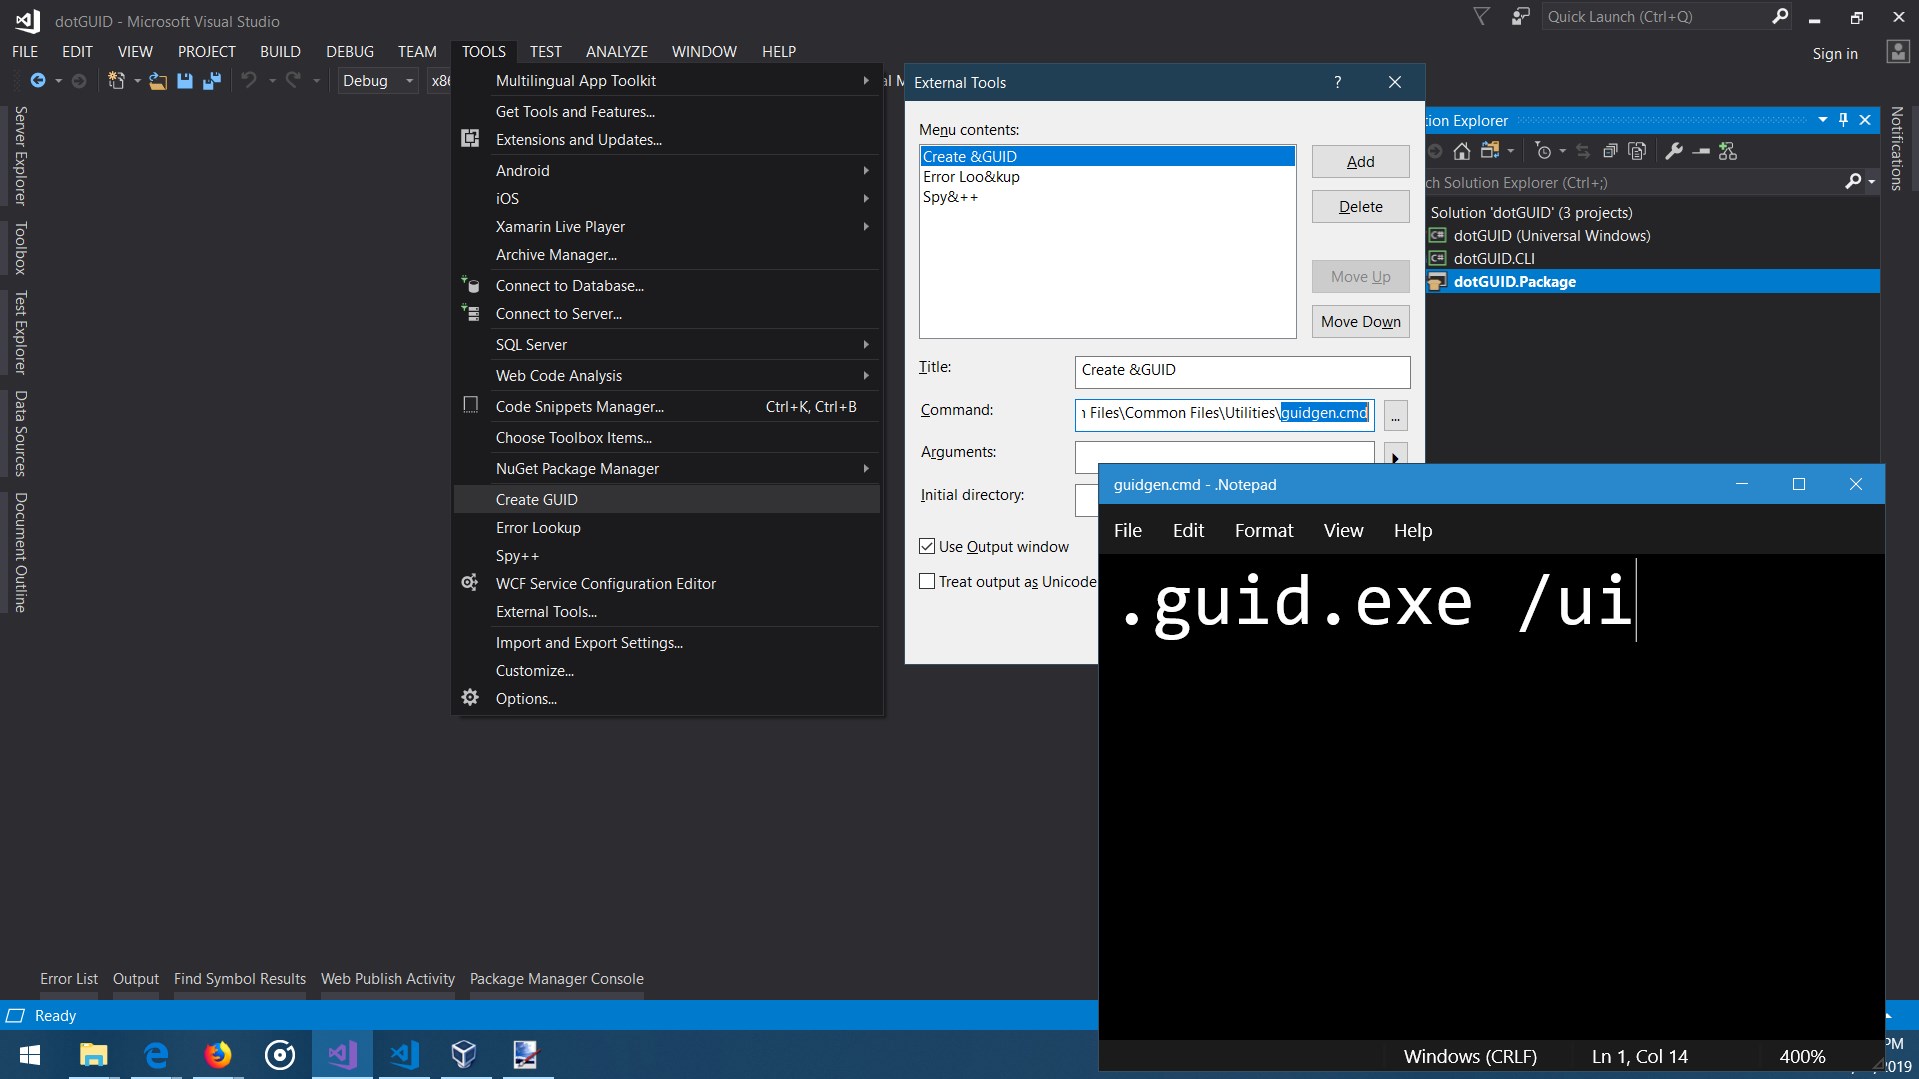Click the account avatar icon
The height and width of the screenshot is (1079, 1919).
(1898, 52)
